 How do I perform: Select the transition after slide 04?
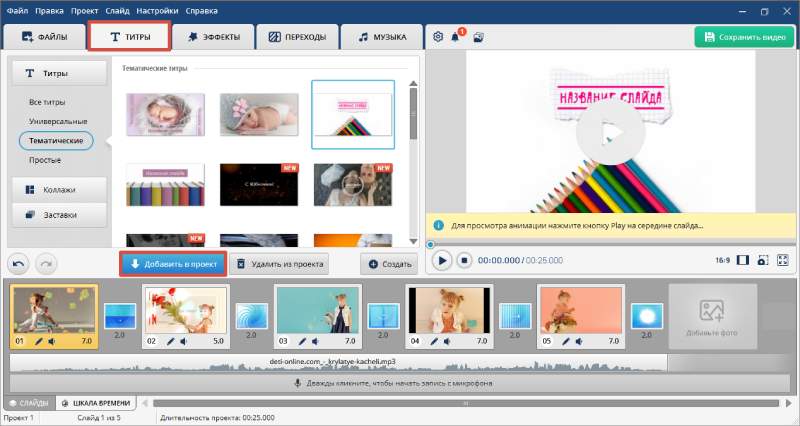pyautogui.click(x=515, y=316)
